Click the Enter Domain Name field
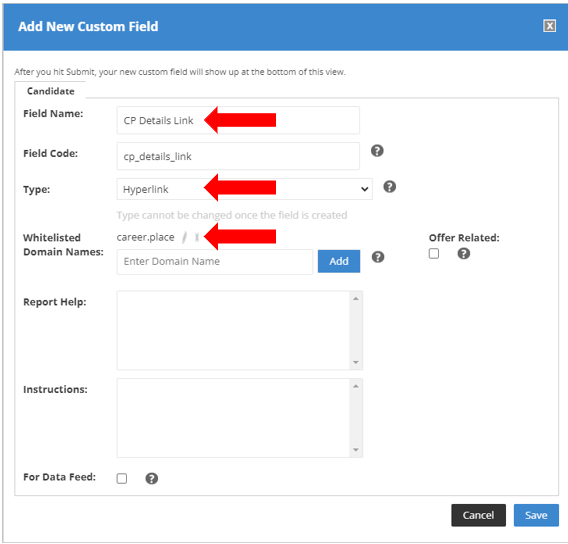This screenshot has height=544, width=568. pos(214,261)
